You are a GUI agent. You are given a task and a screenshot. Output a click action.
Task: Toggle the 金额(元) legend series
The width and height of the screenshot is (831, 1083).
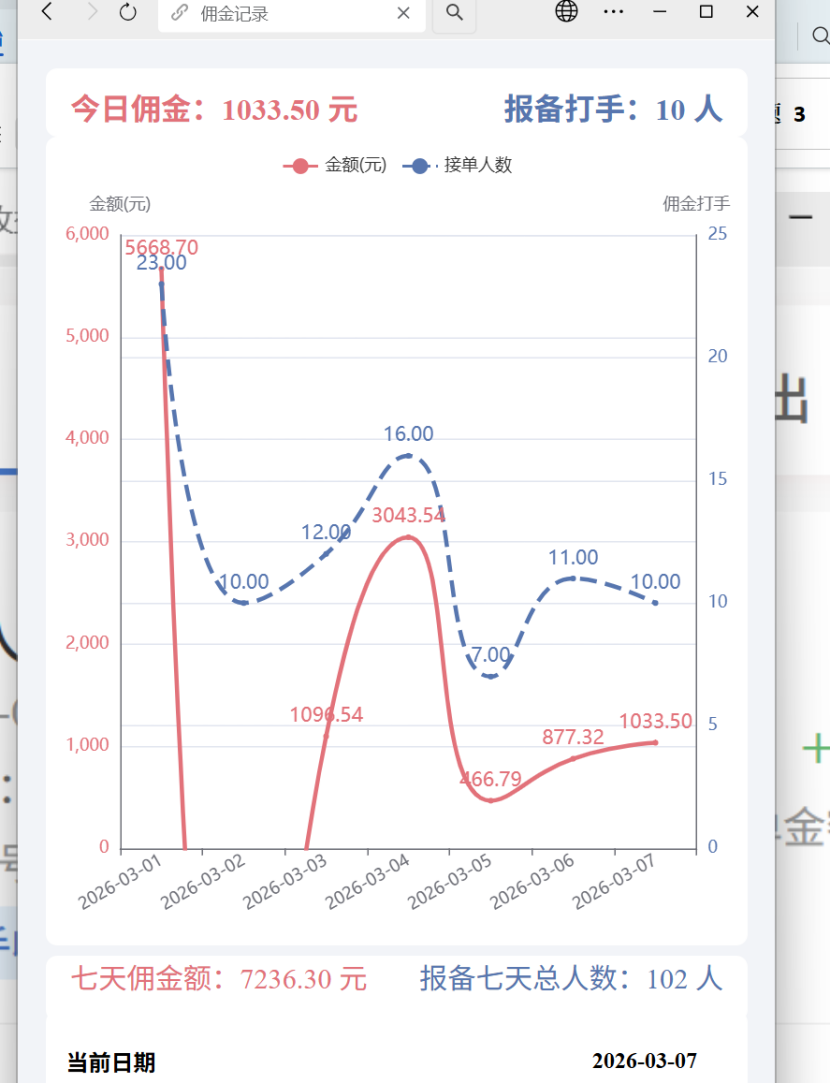(x=335, y=165)
